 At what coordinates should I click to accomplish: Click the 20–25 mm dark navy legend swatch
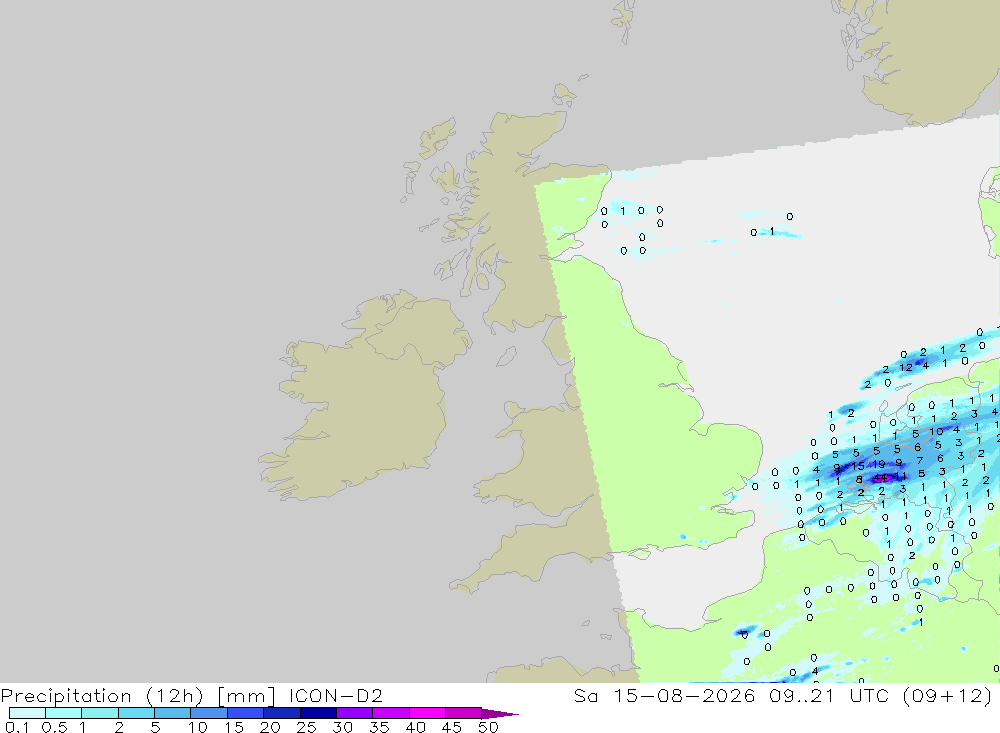[282, 713]
